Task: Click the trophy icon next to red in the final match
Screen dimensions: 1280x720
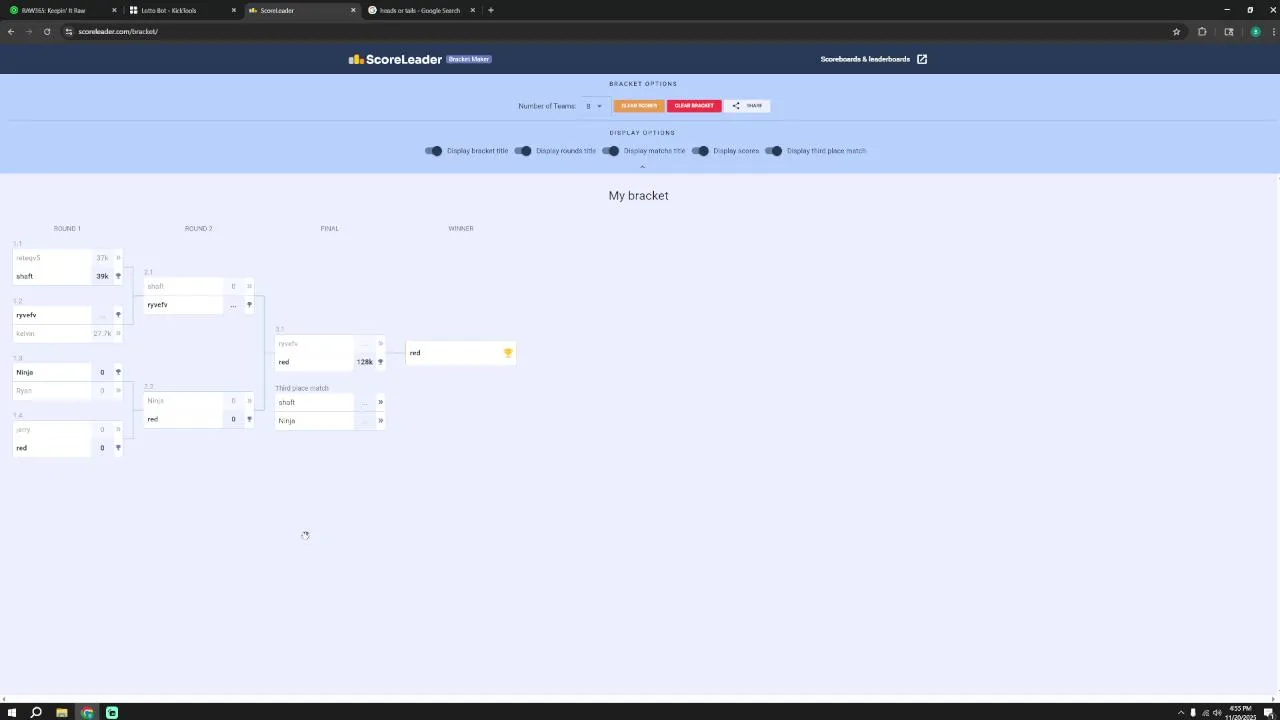Action: [x=380, y=362]
